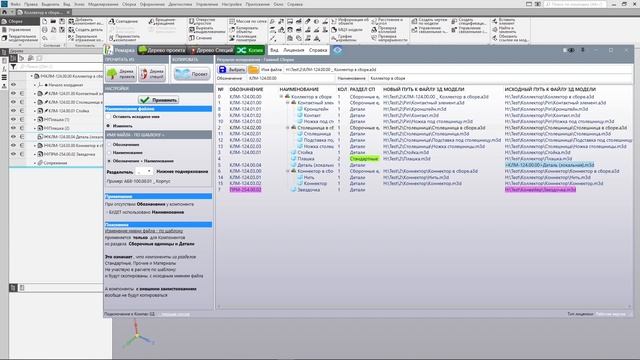The image size is (640, 360).
Task: Toggle visibility eye for КЛМ-124.00.04 Деталь row
Action: click(13, 137)
